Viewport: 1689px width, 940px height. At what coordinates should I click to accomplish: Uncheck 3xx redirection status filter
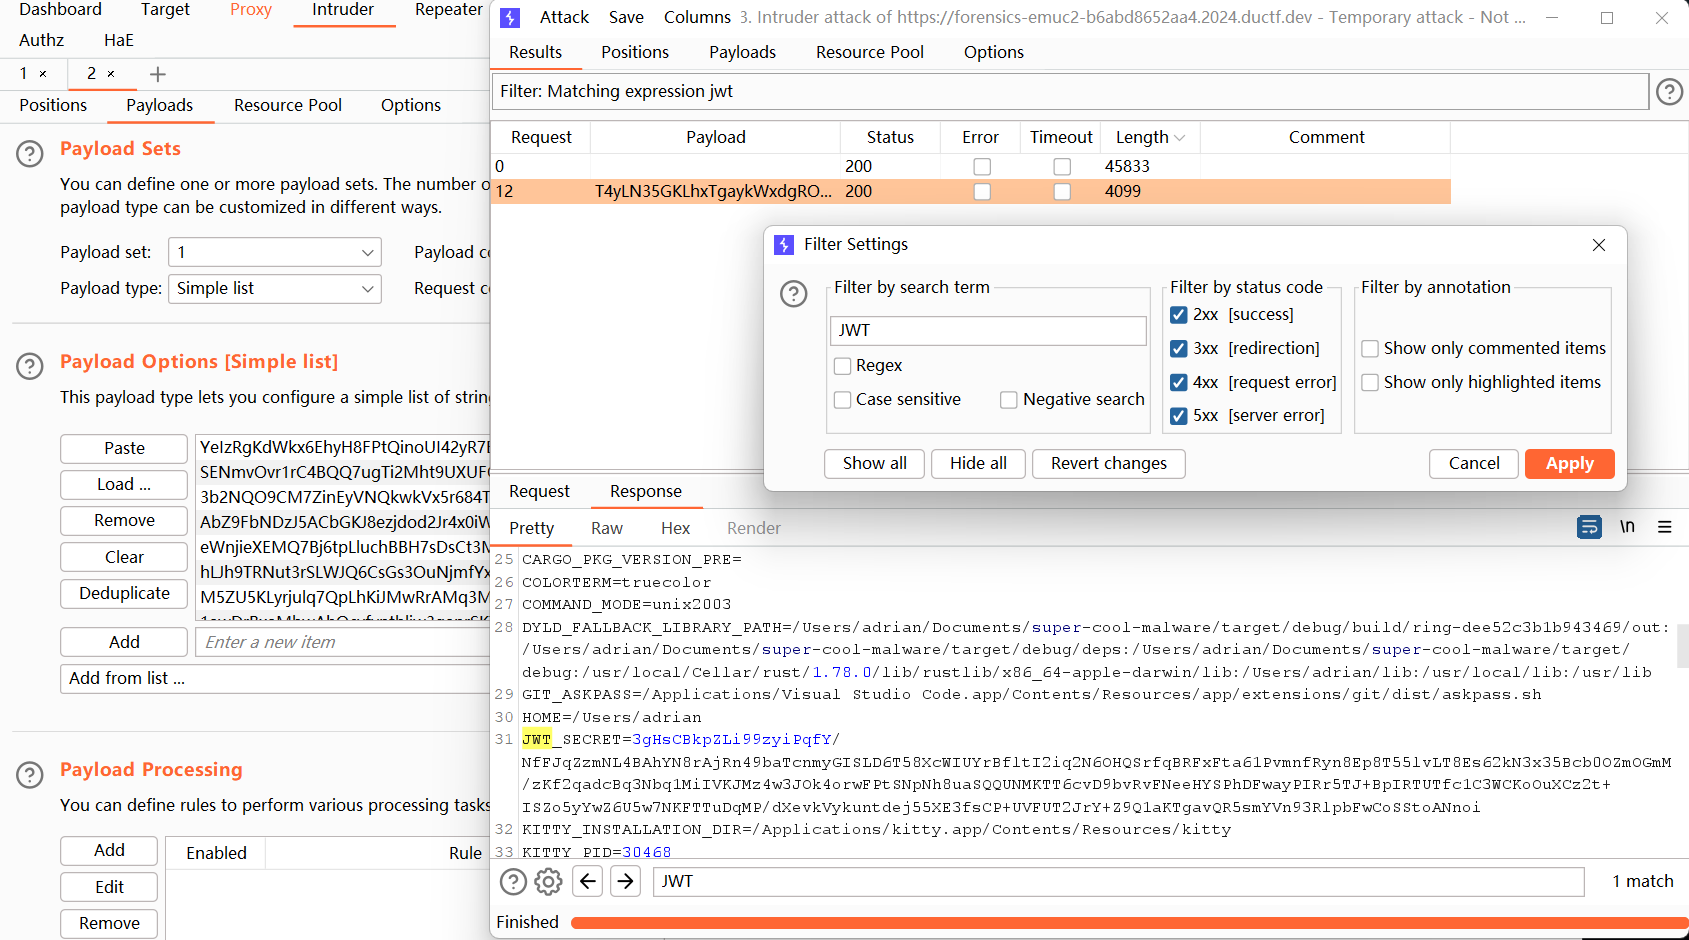(x=1179, y=349)
